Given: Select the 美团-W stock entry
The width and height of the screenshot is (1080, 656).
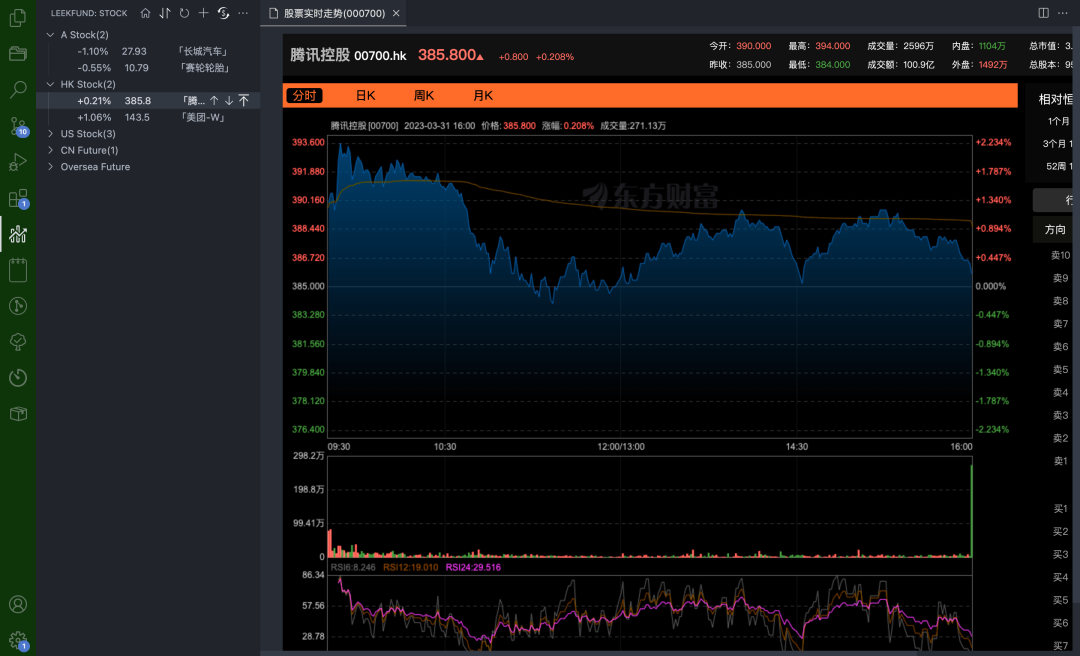Looking at the screenshot, I should [202, 117].
